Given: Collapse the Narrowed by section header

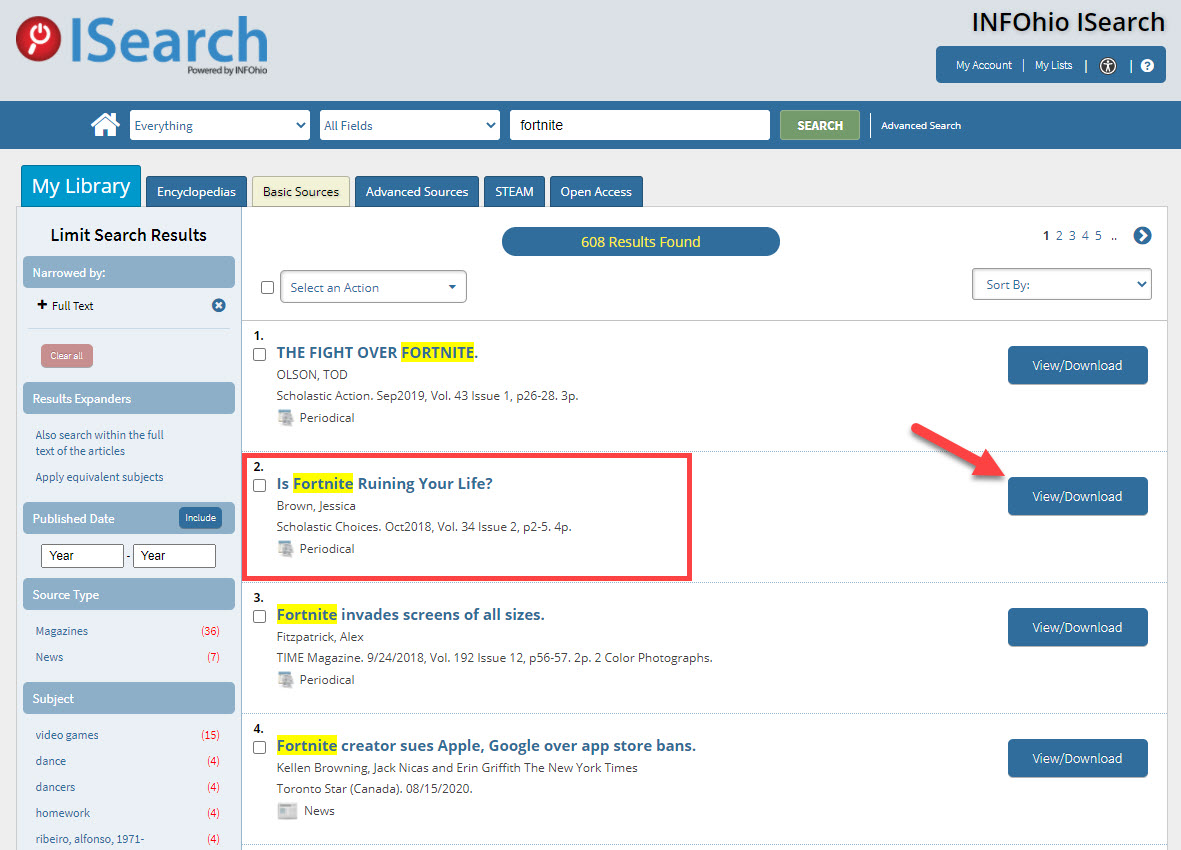Looking at the screenshot, I should click(129, 273).
